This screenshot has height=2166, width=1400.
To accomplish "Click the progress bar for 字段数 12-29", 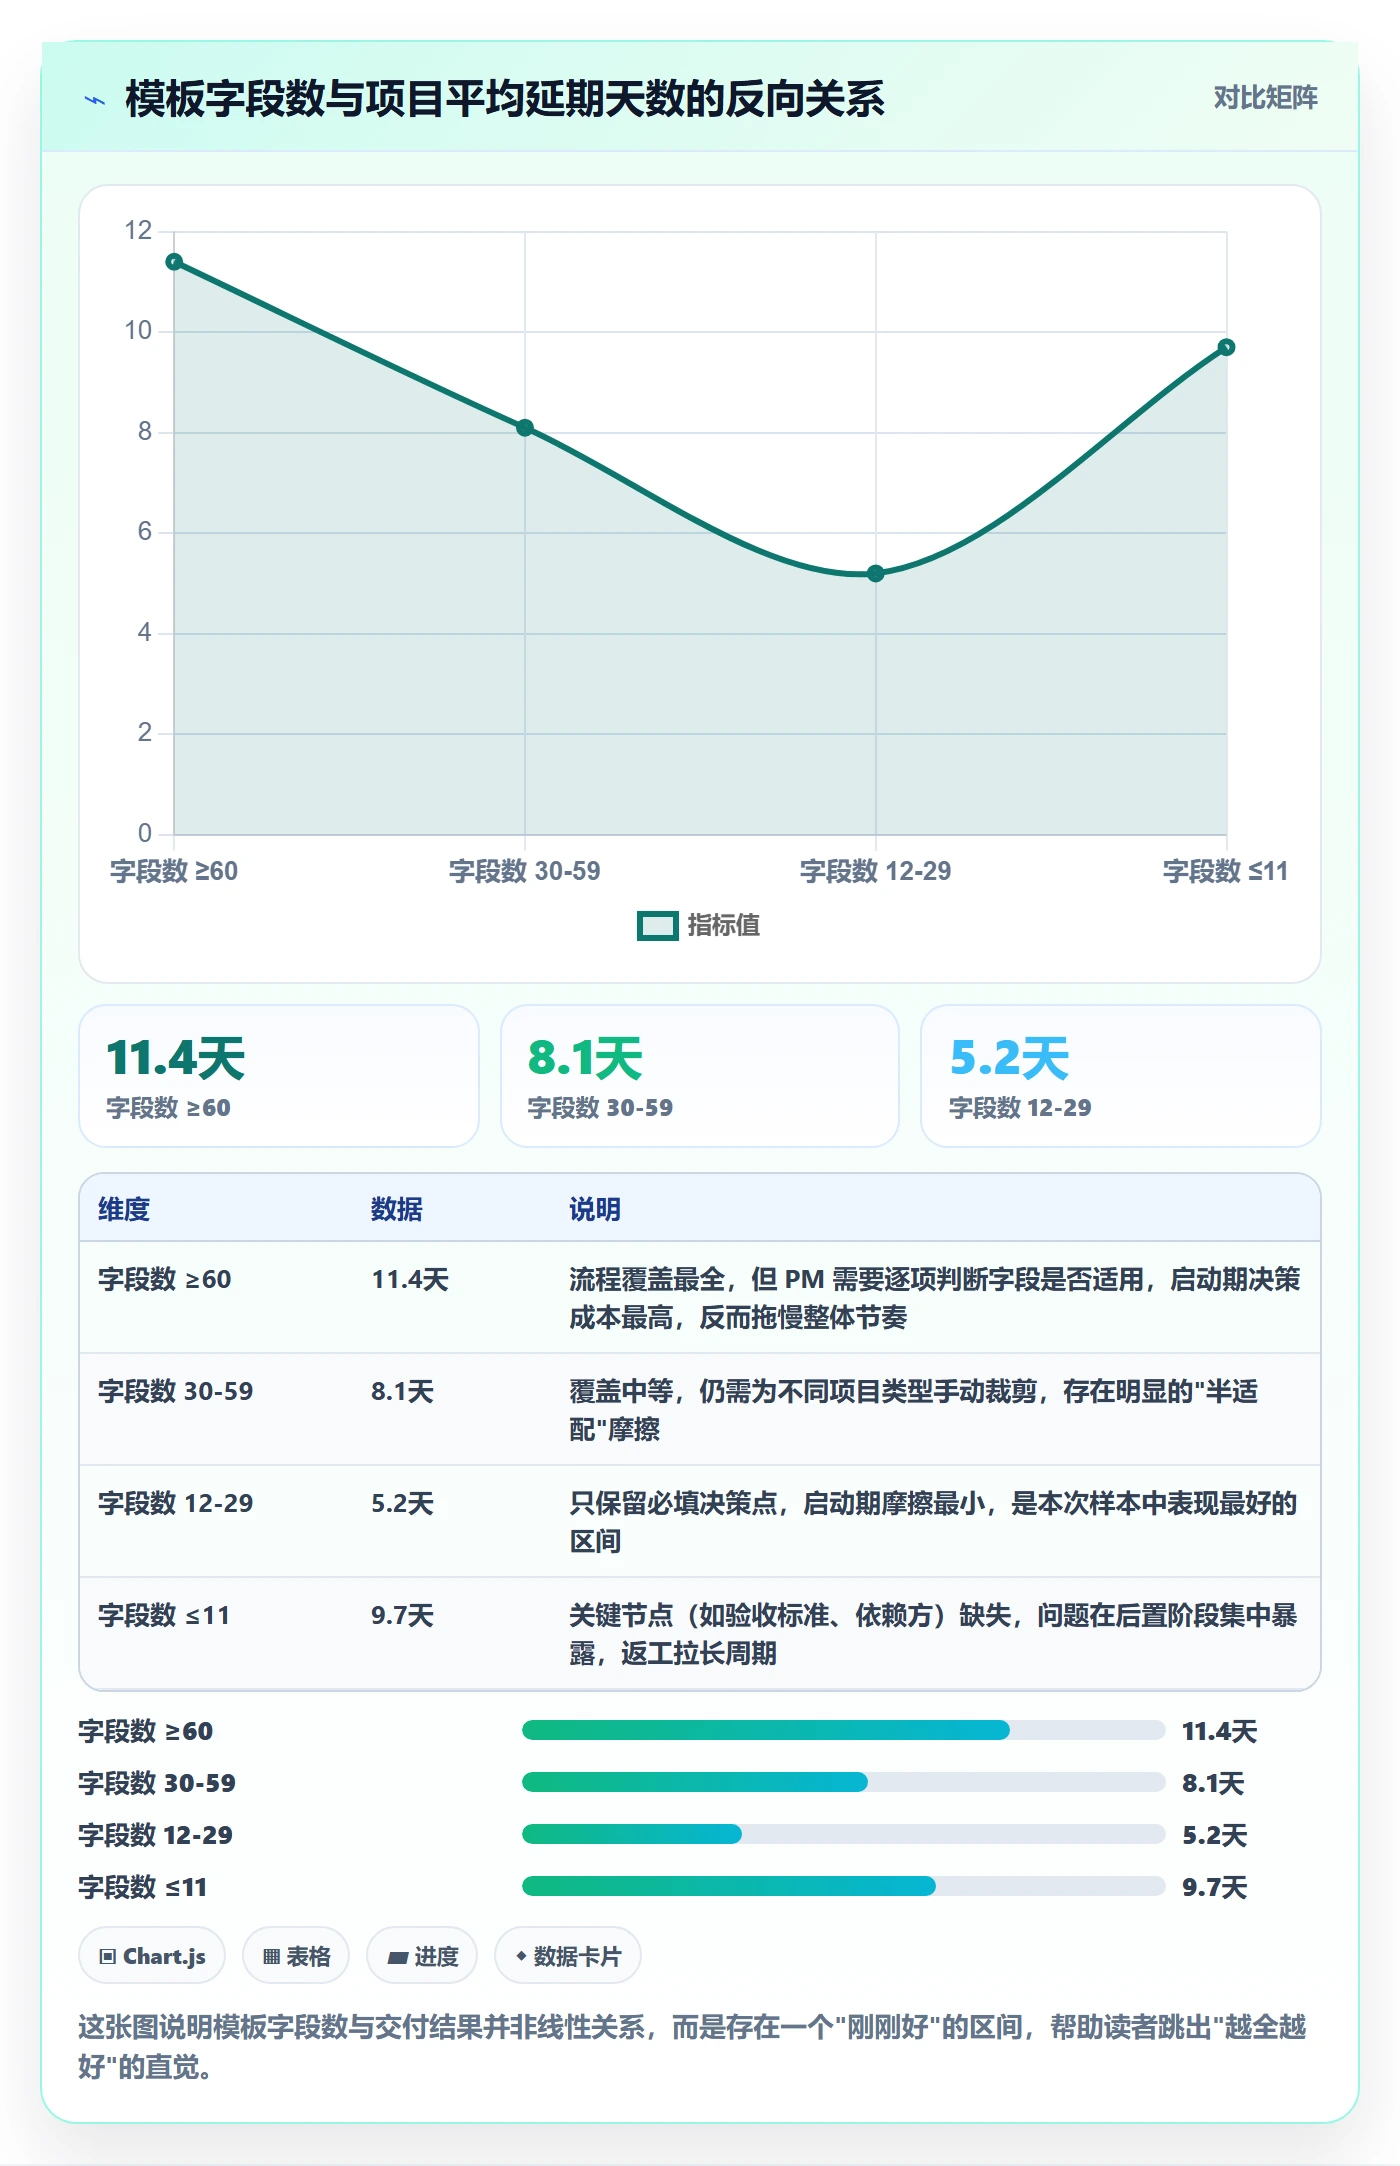I will [x=843, y=1834].
